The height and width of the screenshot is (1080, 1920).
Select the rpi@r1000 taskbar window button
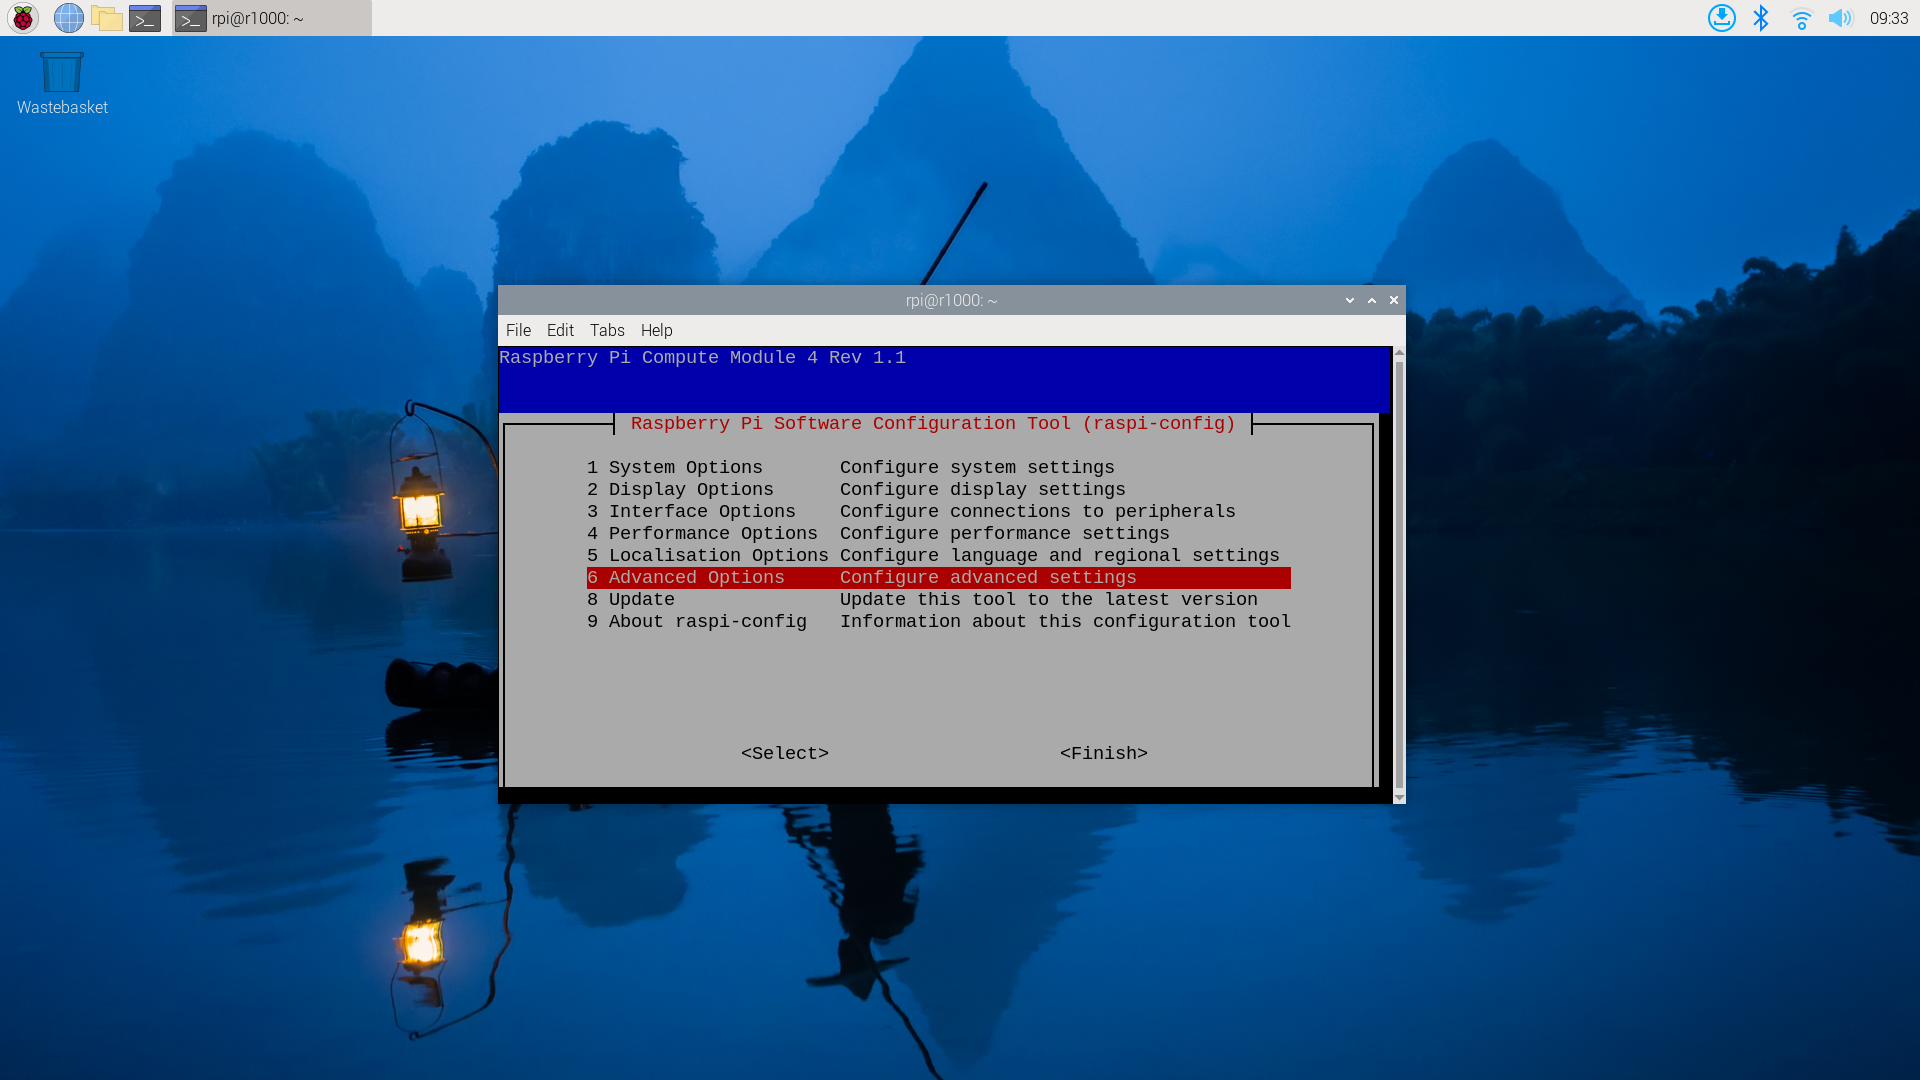272,18
